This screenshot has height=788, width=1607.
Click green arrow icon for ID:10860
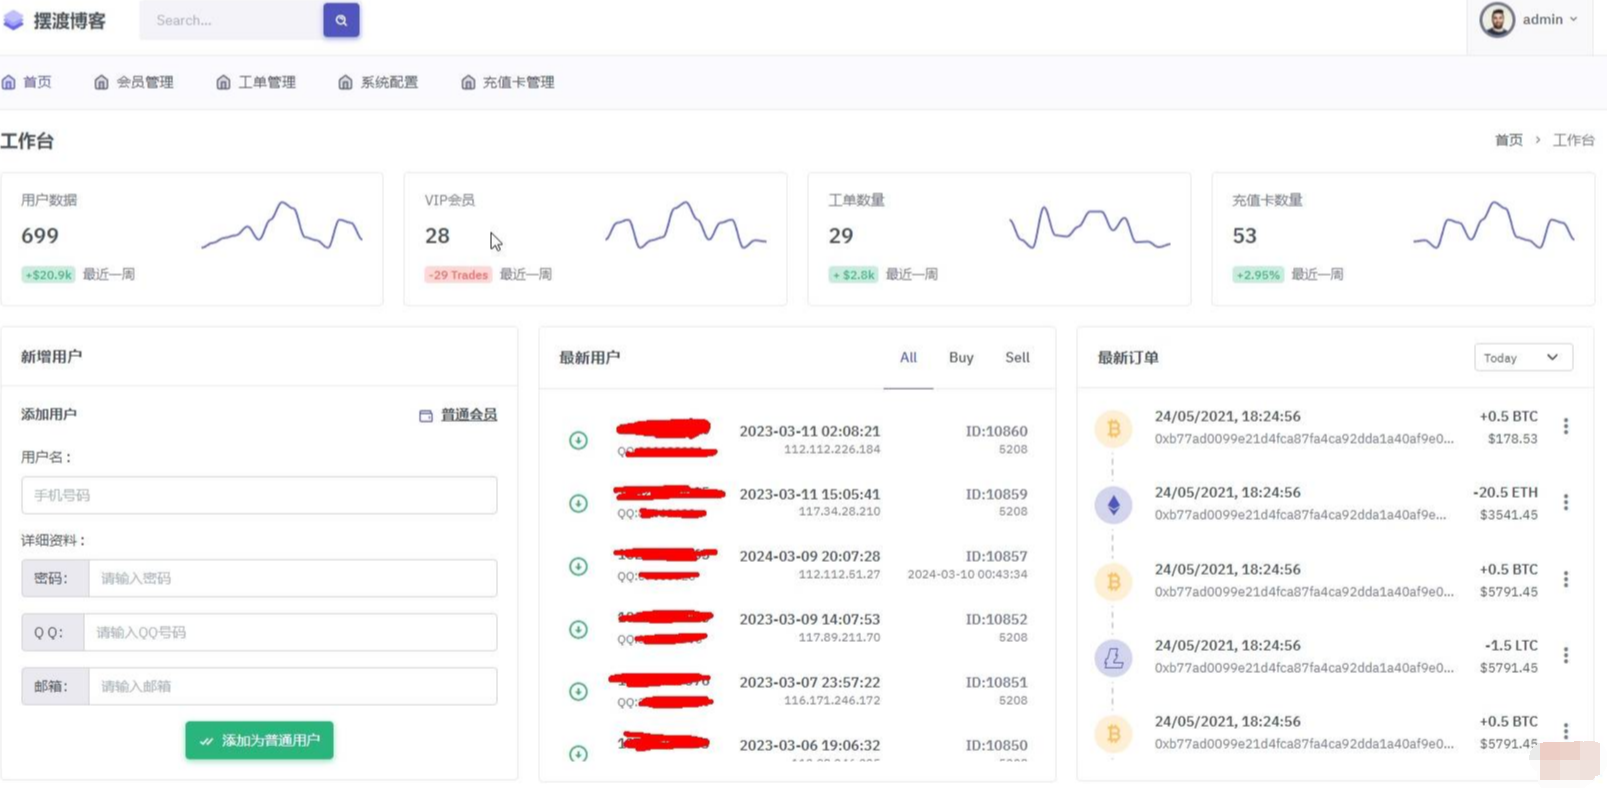578,440
